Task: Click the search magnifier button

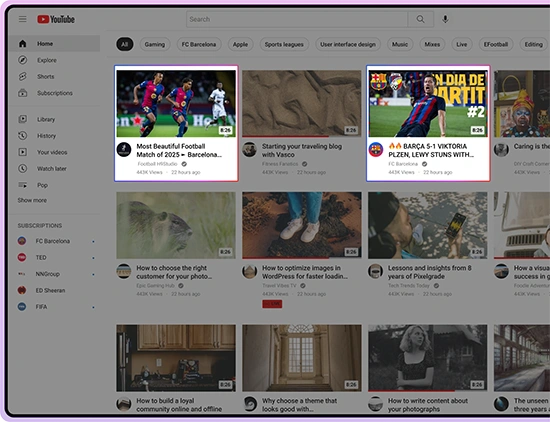Action: pos(420,19)
